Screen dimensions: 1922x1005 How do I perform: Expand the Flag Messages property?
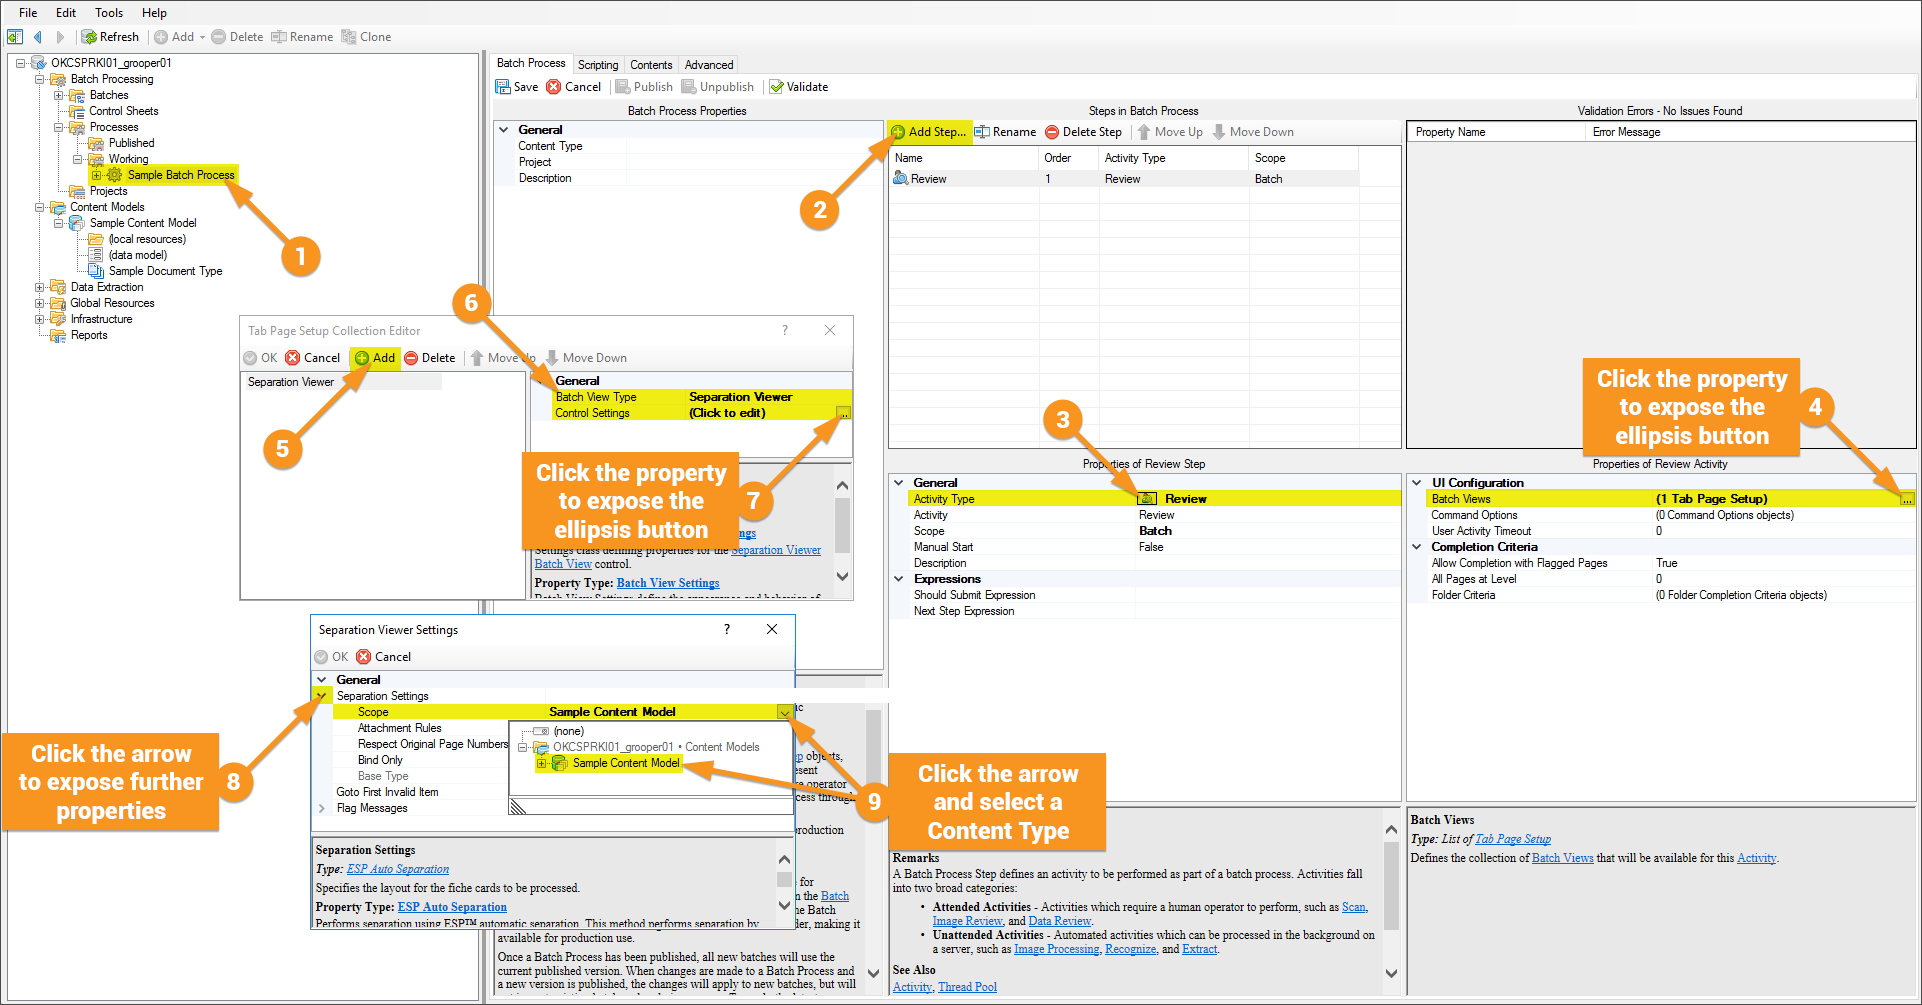pyautogui.click(x=322, y=808)
